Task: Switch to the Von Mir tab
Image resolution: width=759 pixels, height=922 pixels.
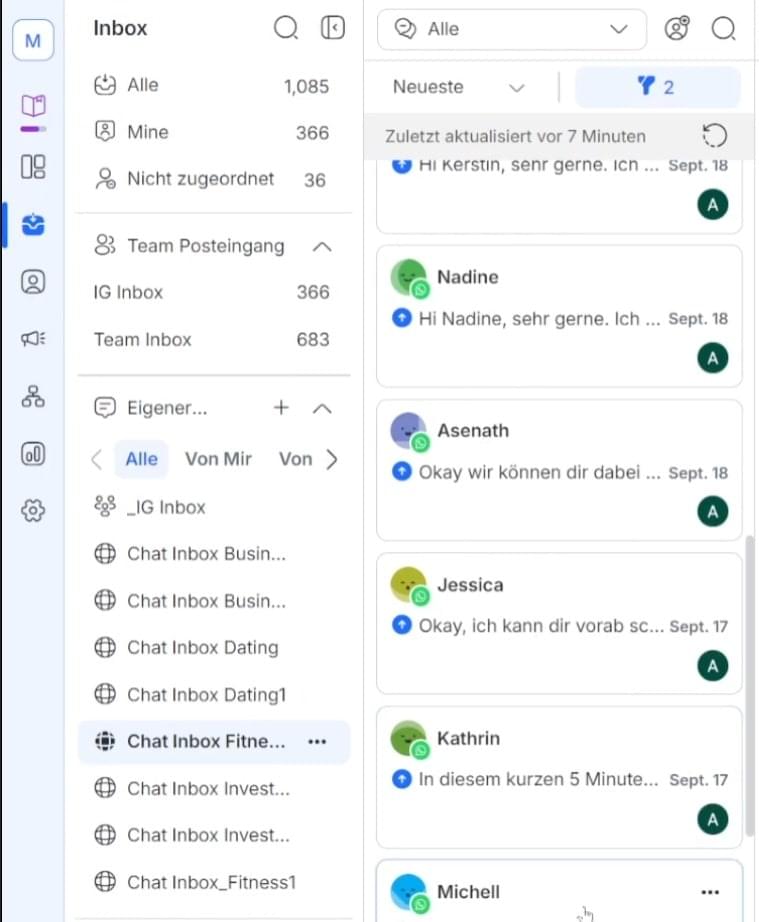Action: 218,459
